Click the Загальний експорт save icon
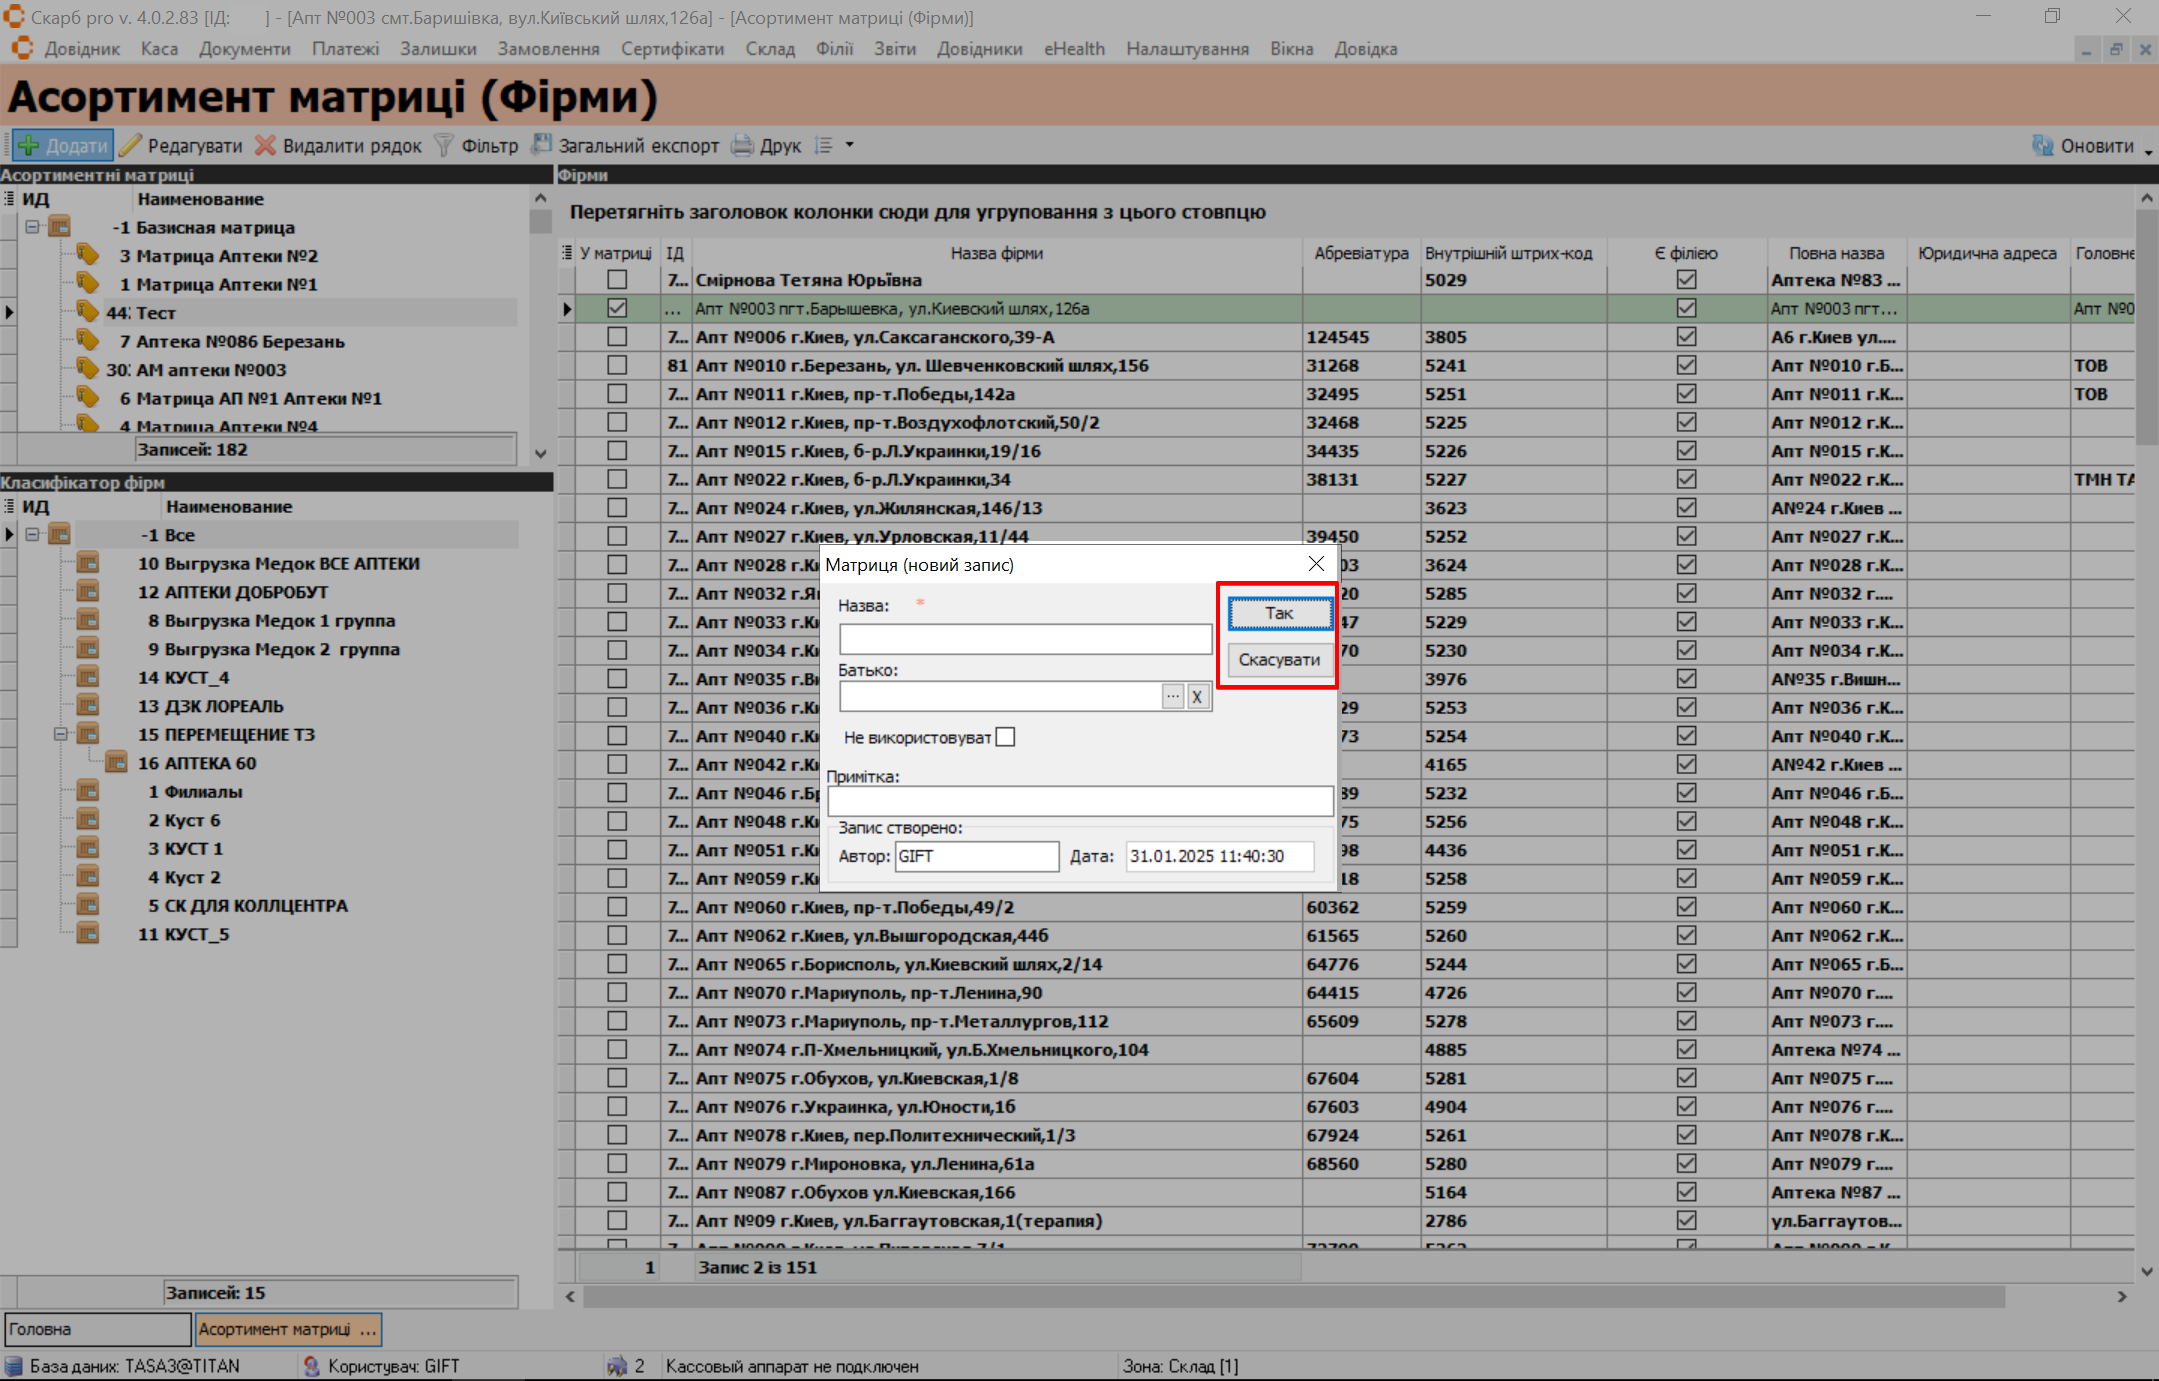 click(542, 146)
